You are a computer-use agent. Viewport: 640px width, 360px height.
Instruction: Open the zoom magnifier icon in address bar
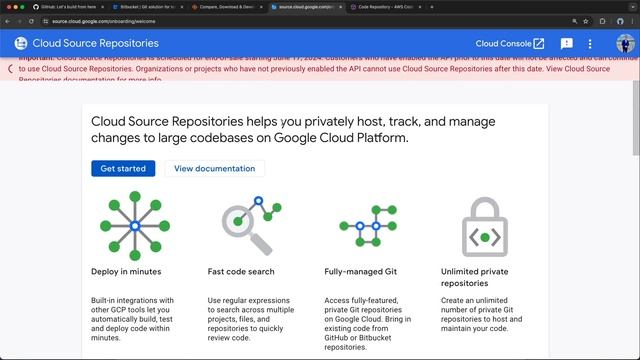(x=575, y=21)
